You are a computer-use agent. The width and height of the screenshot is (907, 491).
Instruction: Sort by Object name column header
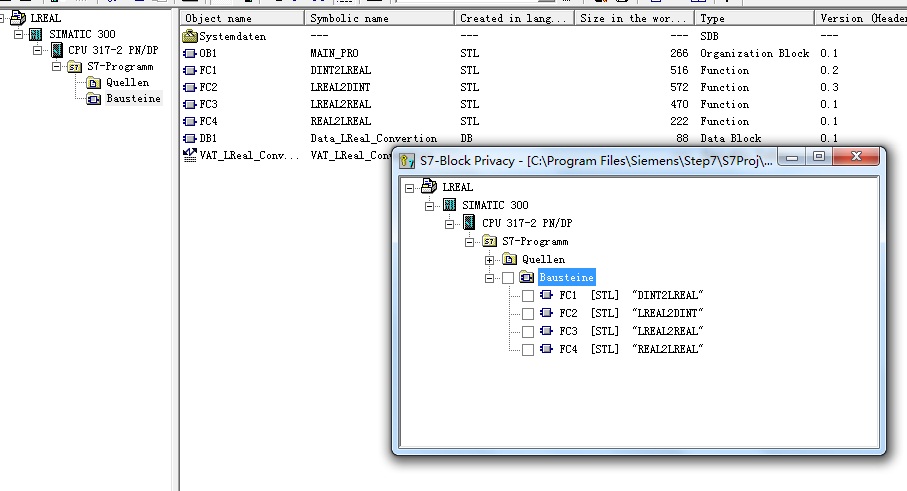pyautogui.click(x=242, y=19)
